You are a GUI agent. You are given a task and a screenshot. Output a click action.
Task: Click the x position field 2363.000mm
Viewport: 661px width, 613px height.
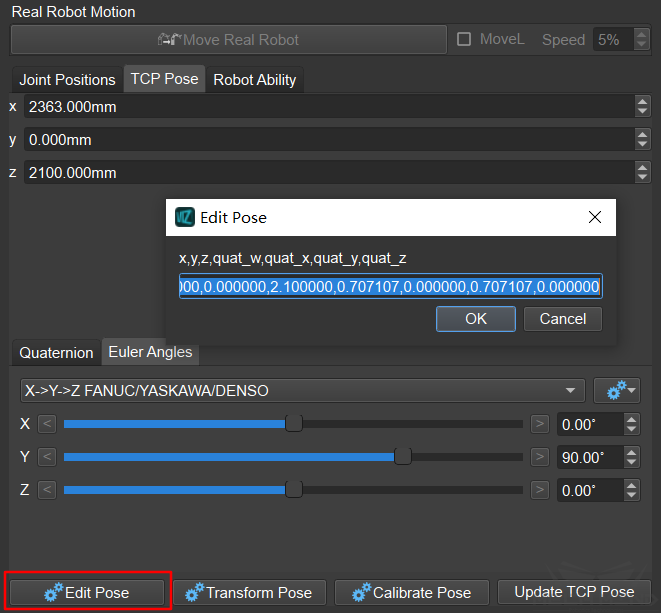point(329,107)
